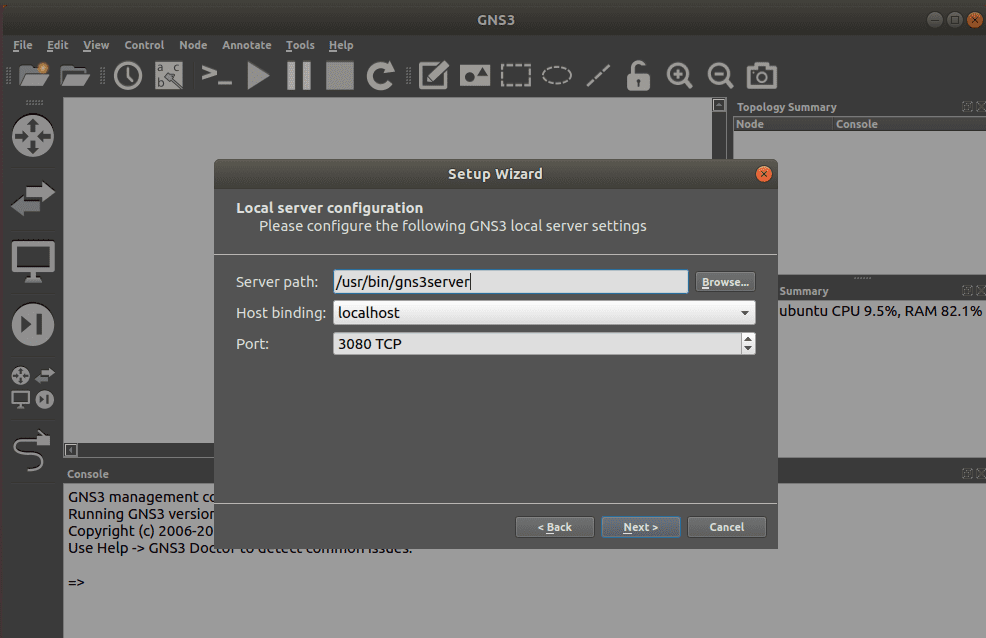986x638 pixels.
Task: Float the Console dock panel
Action: point(967,473)
